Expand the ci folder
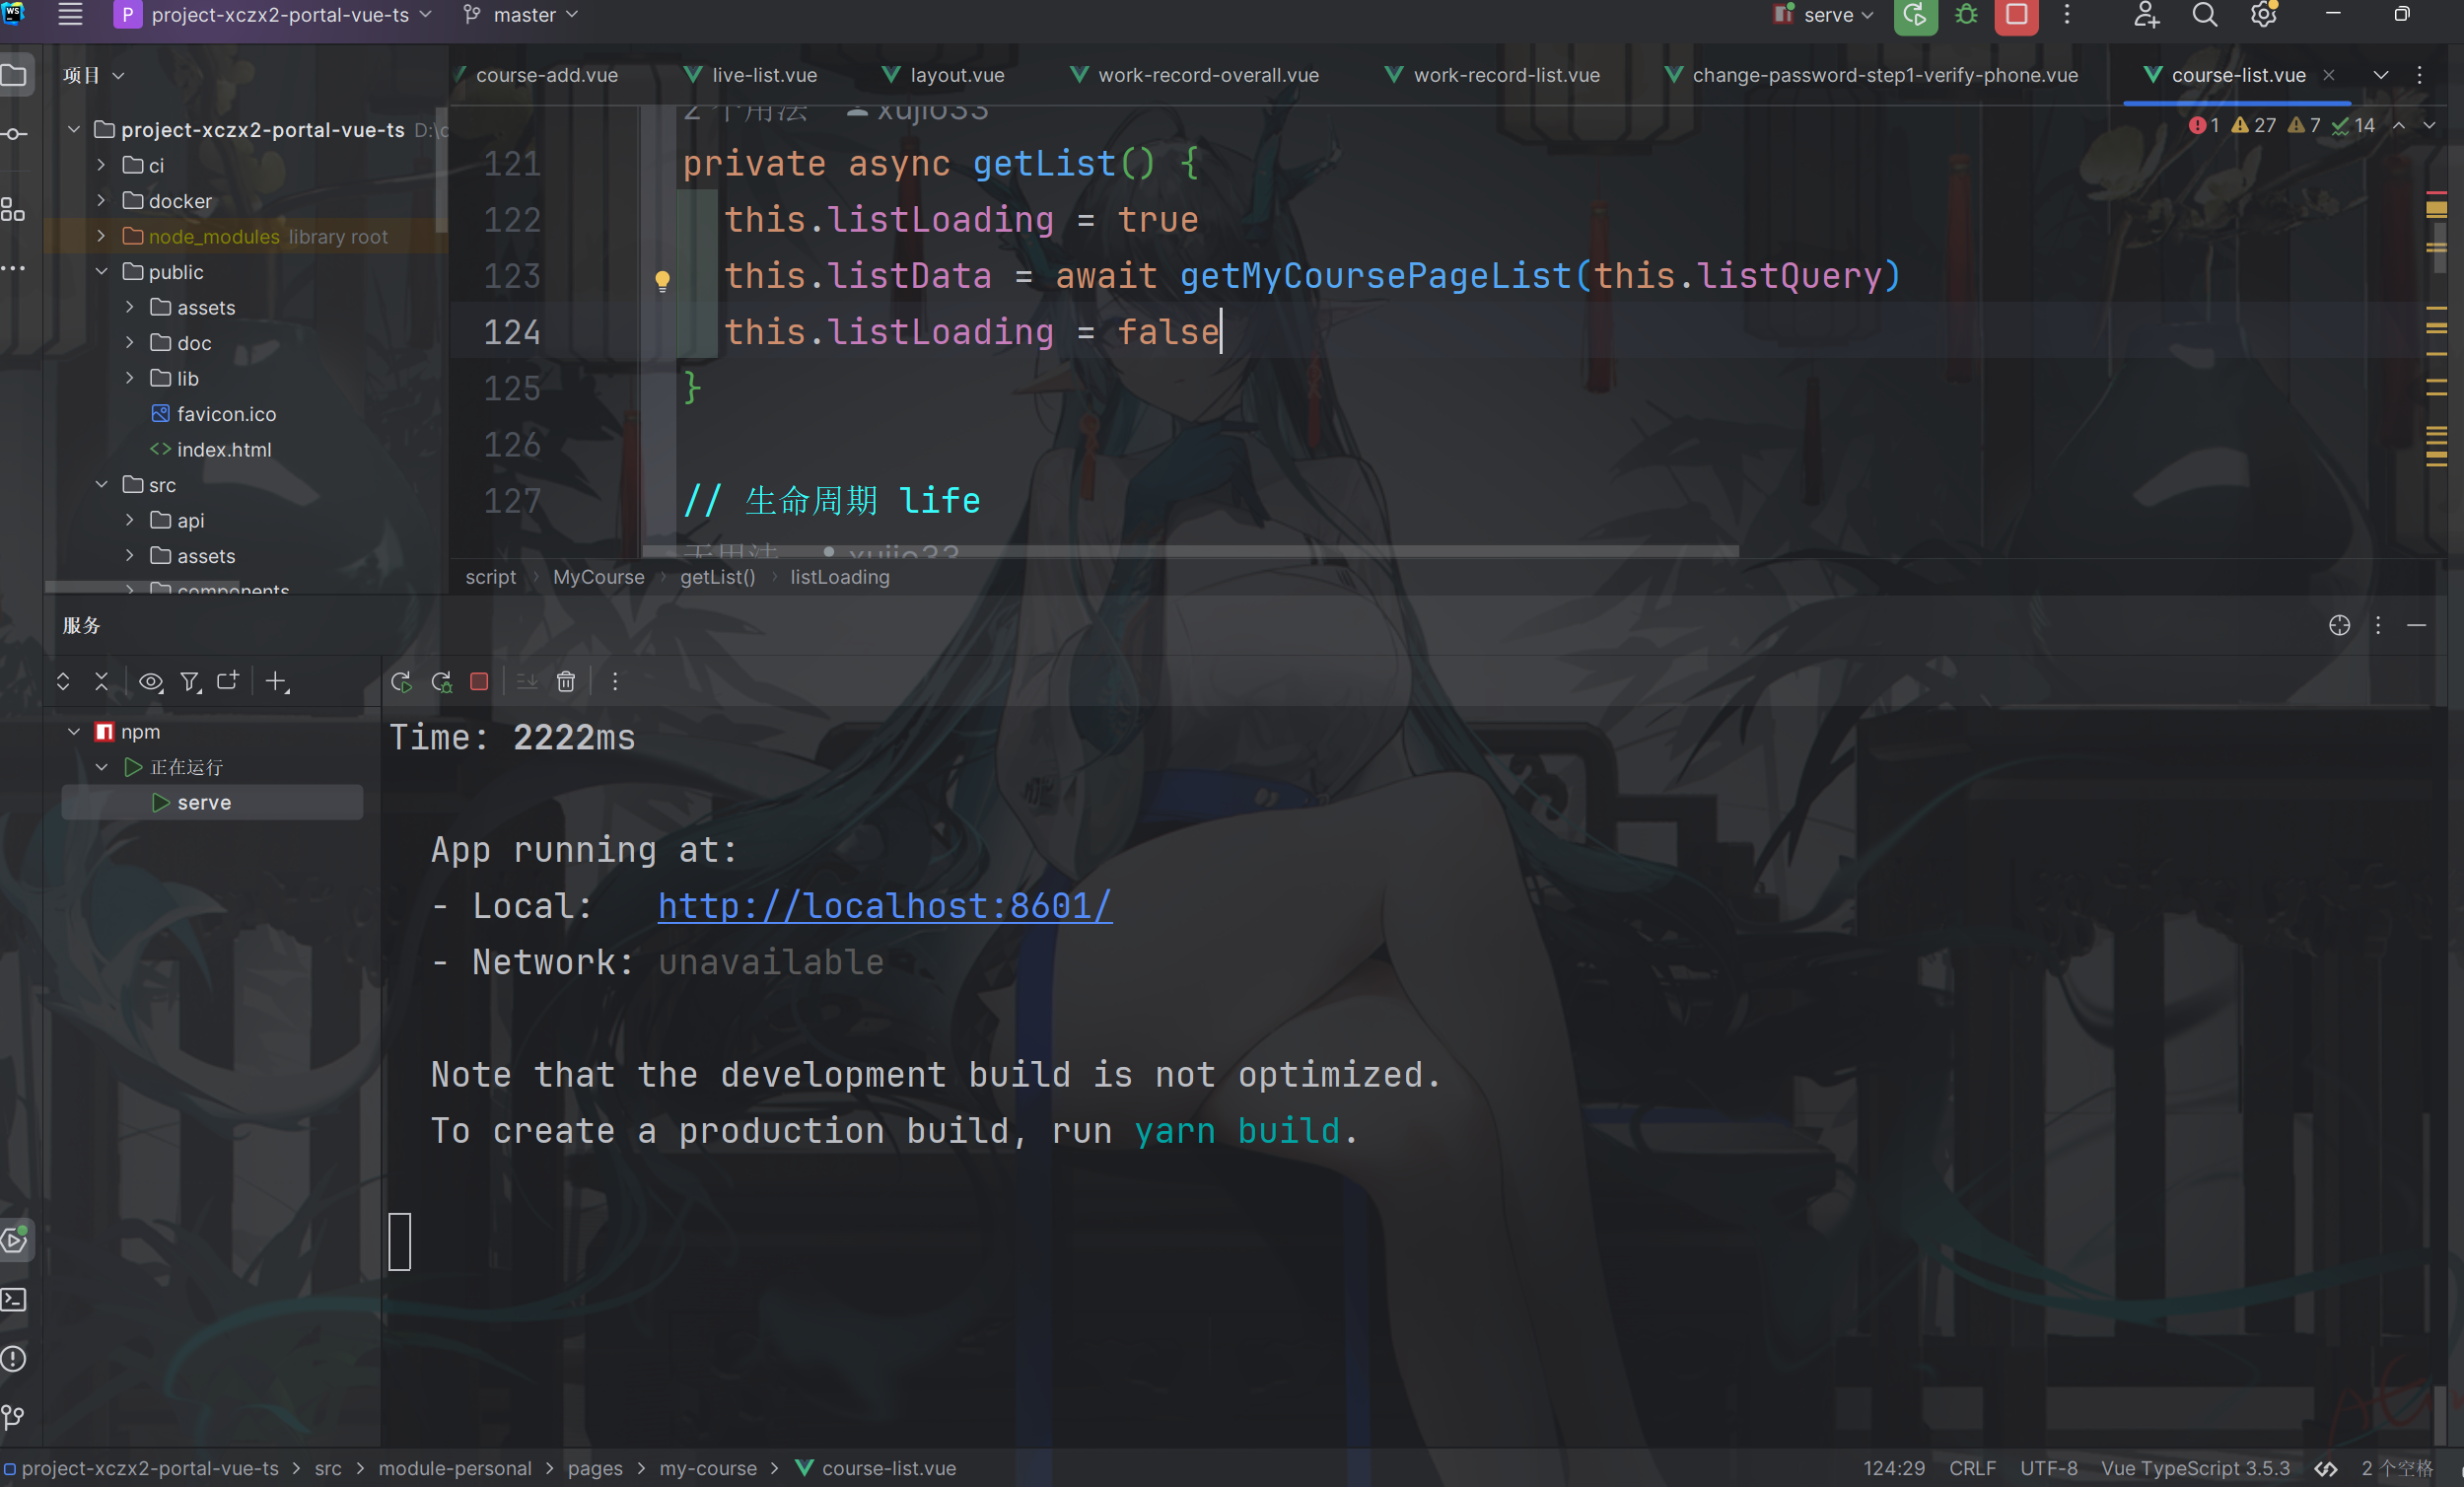 coord(101,165)
